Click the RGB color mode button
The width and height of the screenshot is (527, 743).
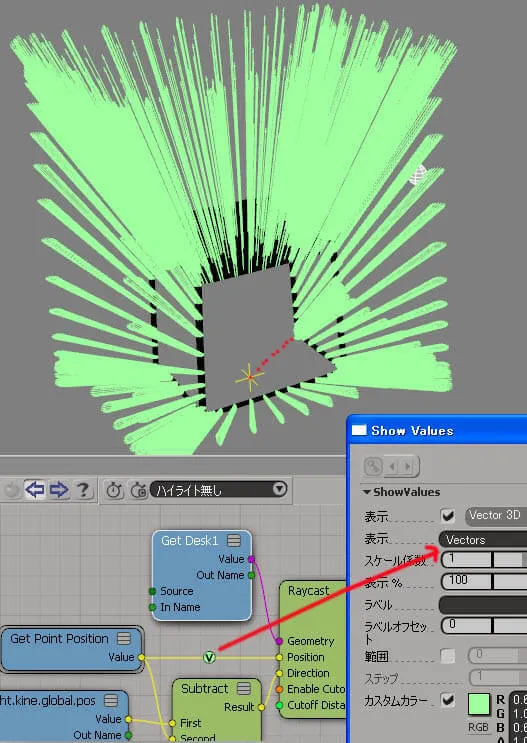pyautogui.click(x=479, y=727)
